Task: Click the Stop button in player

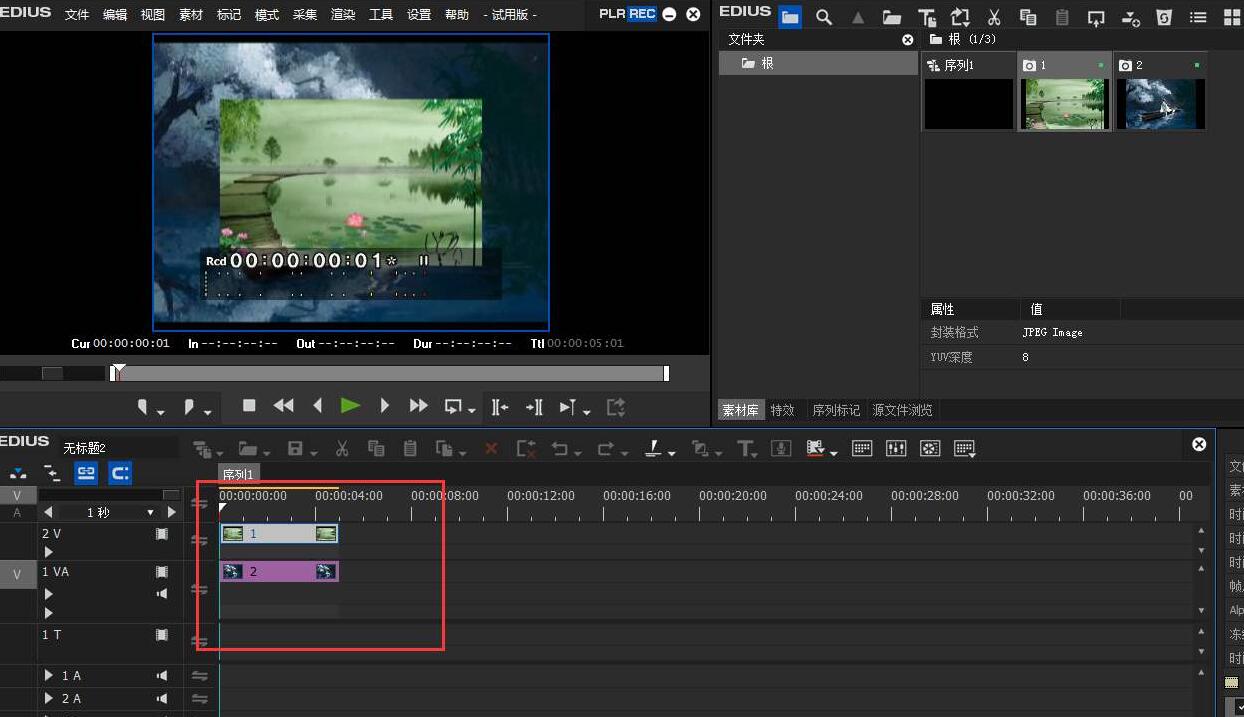Action: point(250,406)
